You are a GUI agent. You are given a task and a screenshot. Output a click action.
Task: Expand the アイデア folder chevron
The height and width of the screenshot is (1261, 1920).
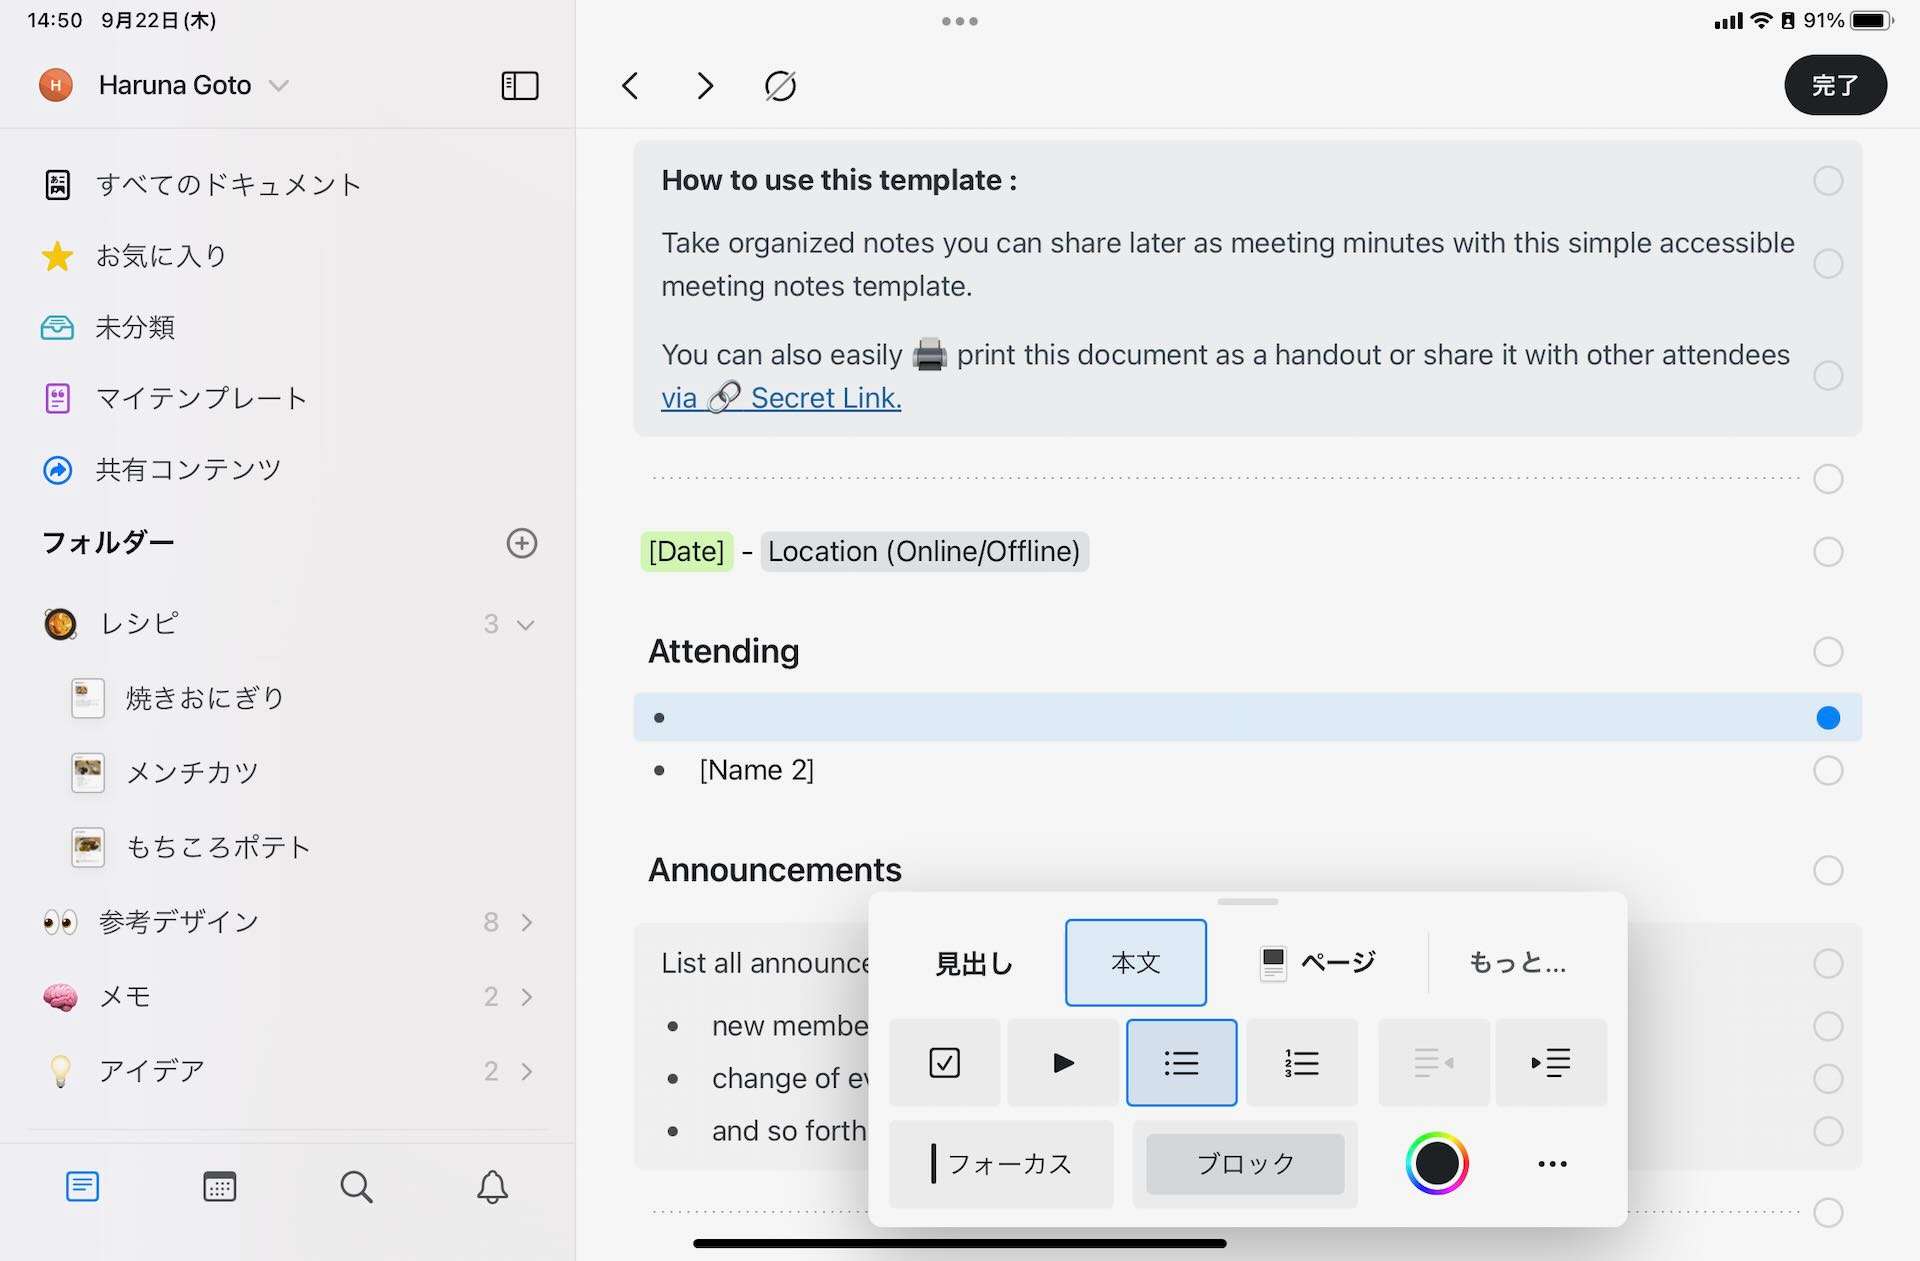click(527, 1072)
